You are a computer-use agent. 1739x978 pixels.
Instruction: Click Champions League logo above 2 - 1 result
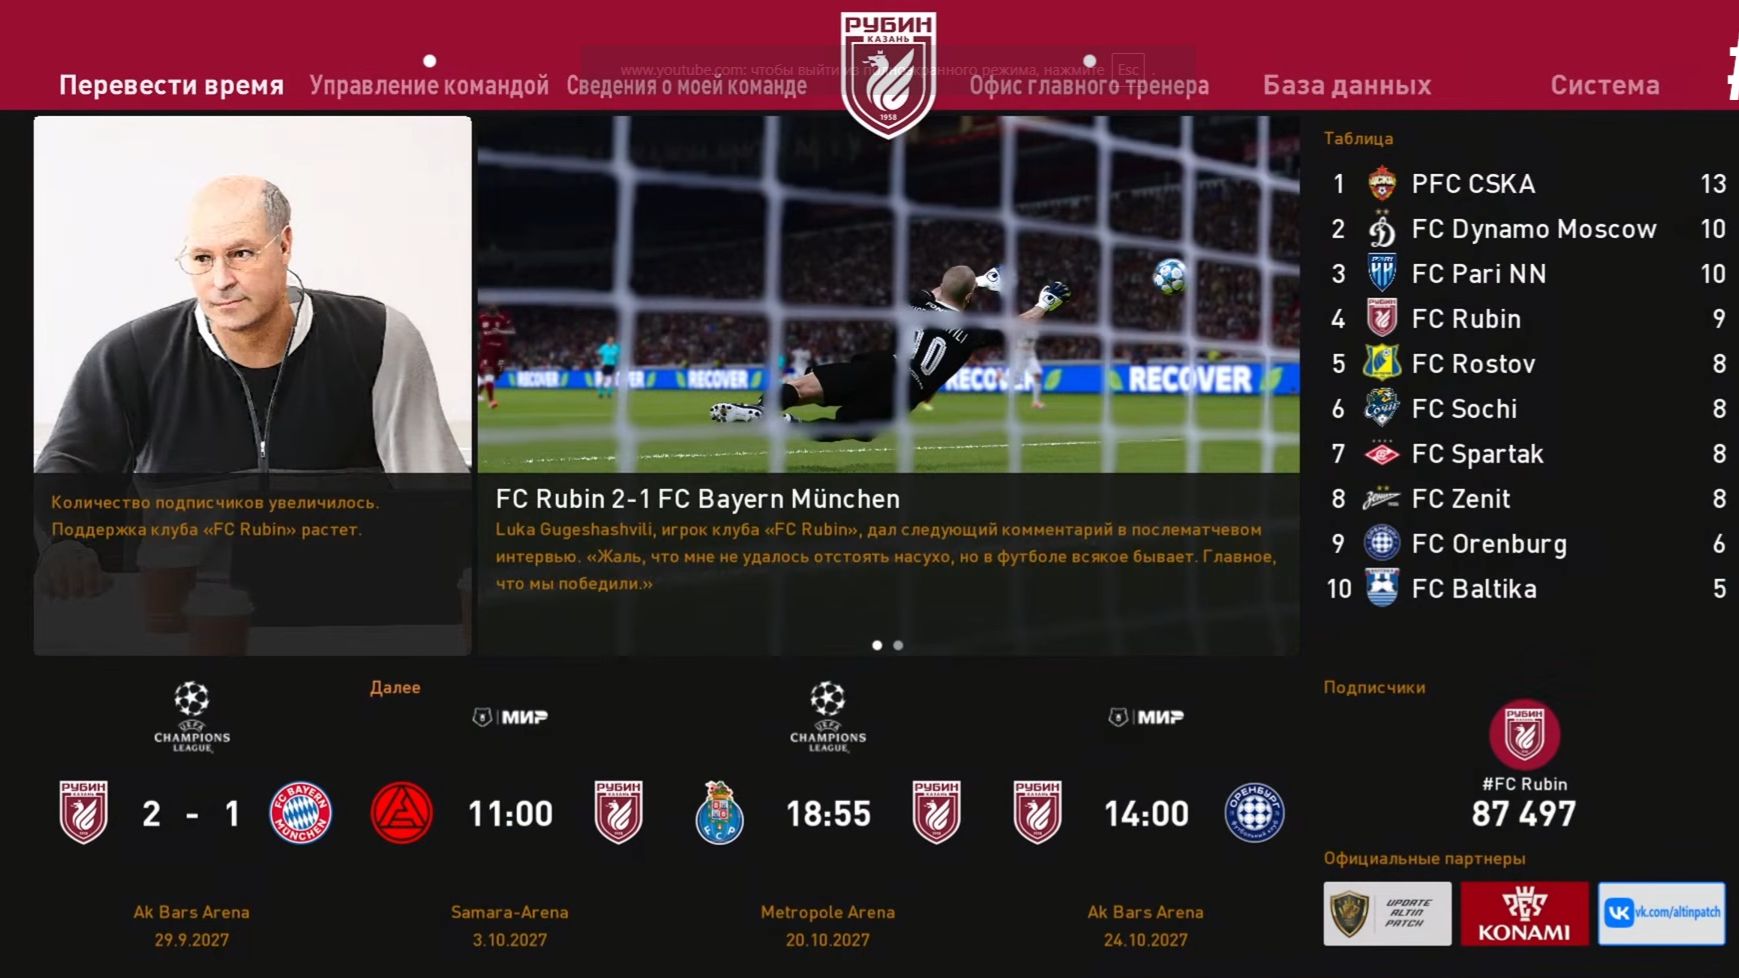pyautogui.click(x=192, y=716)
